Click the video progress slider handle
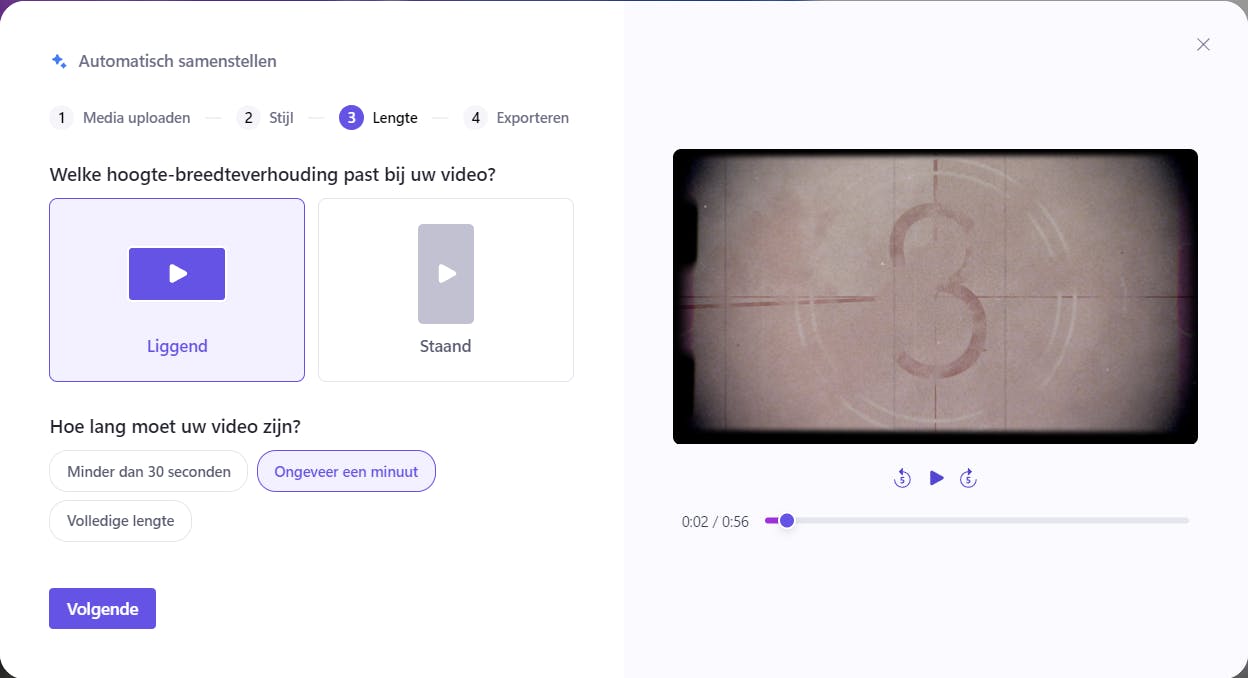 (x=787, y=520)
